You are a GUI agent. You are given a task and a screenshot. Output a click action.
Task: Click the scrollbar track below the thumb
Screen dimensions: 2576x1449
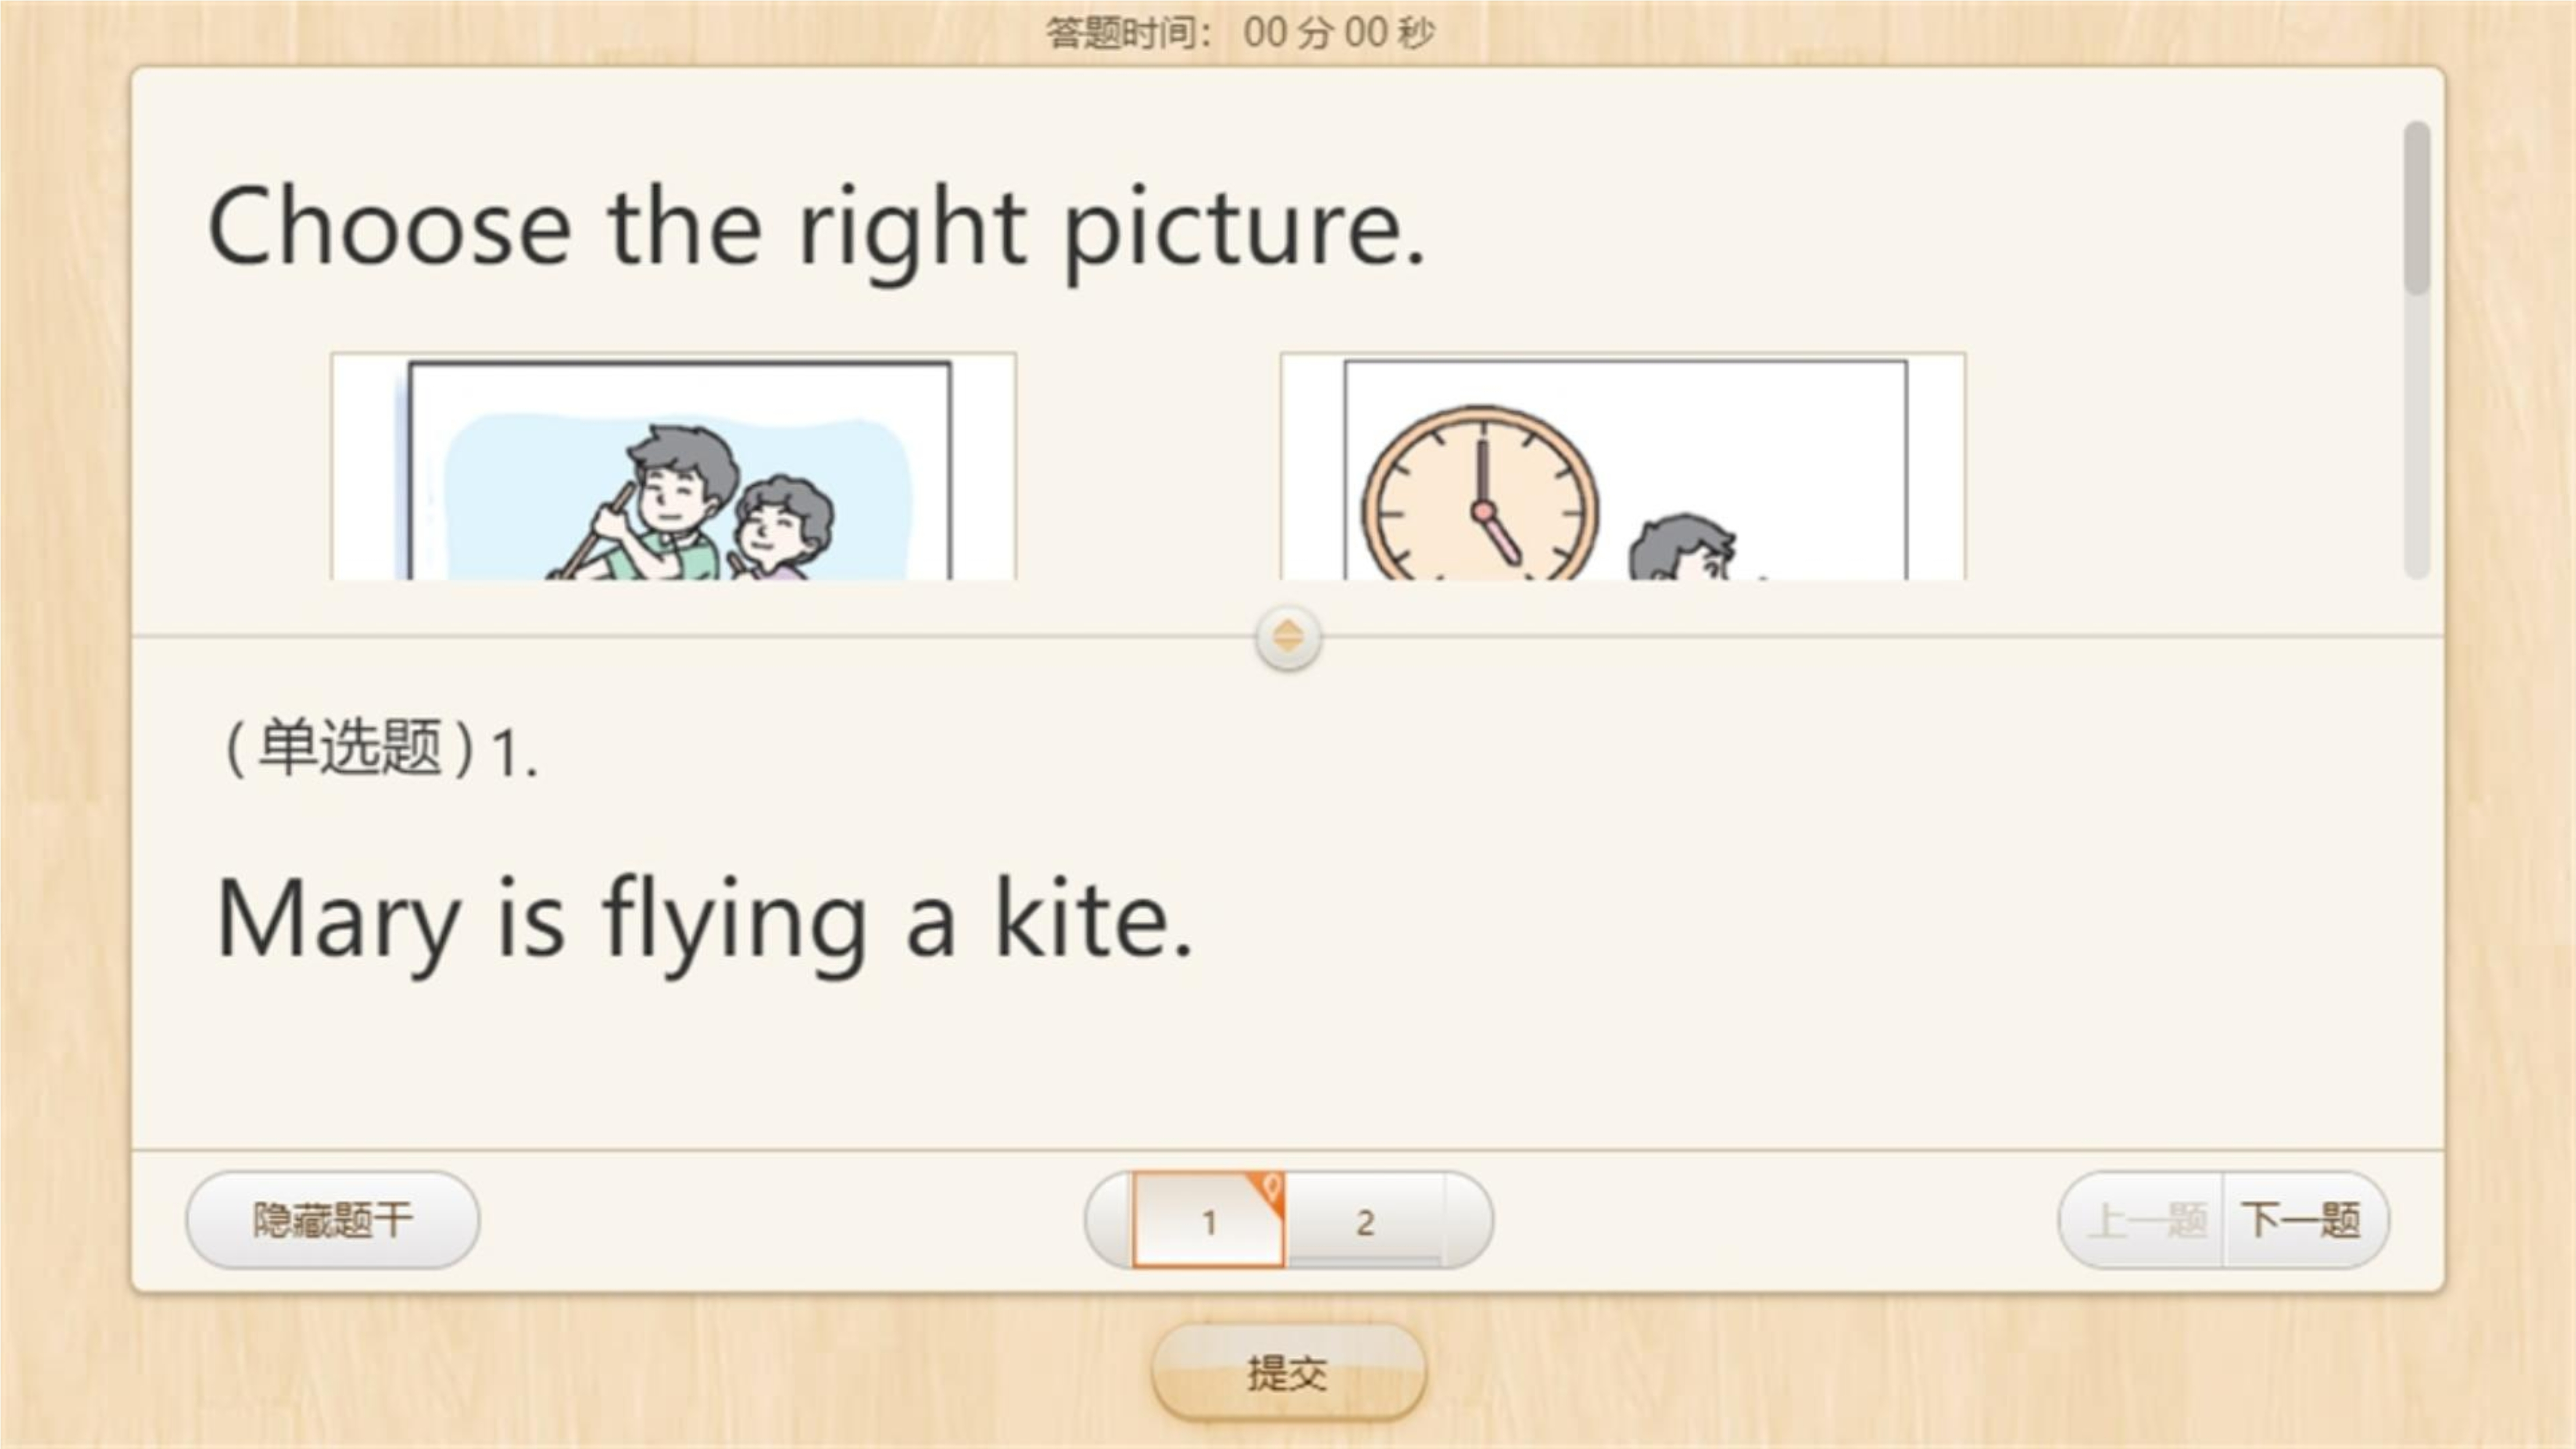click(x=2416, y=440)
